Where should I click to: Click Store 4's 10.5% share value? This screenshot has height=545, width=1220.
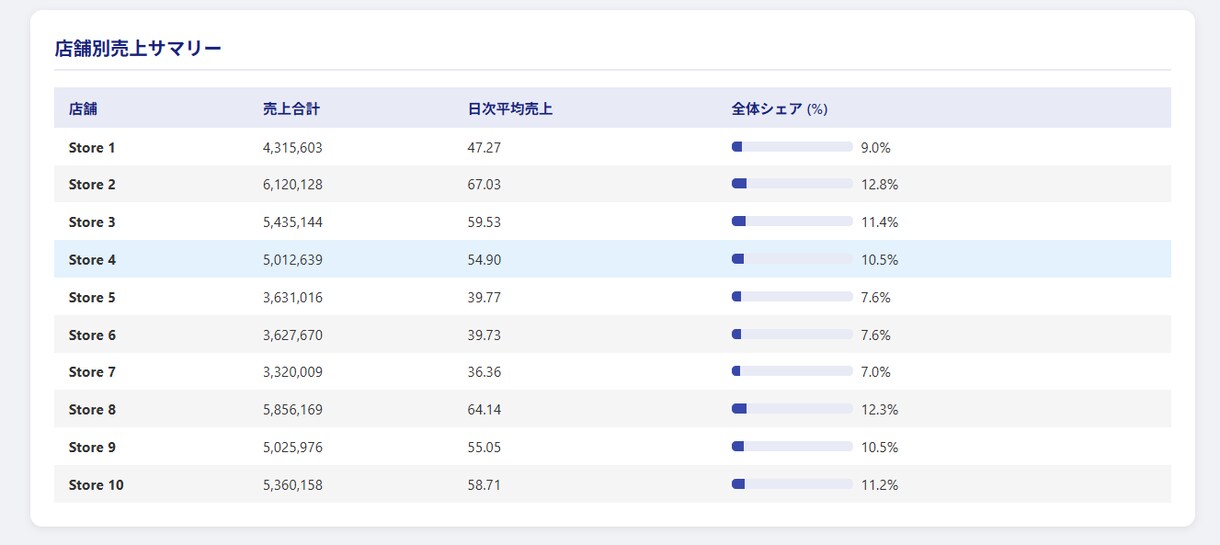point(879,259)
